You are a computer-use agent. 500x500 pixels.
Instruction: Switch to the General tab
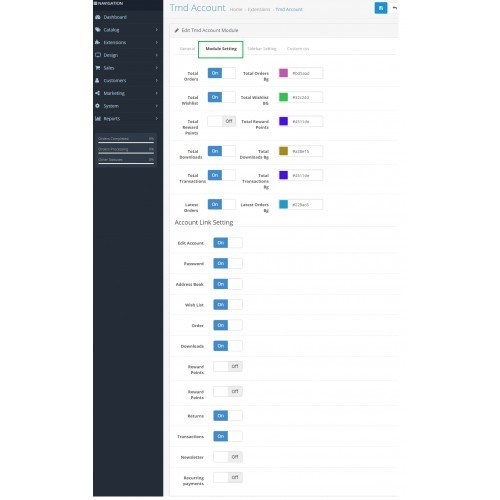tap(187, 49)
